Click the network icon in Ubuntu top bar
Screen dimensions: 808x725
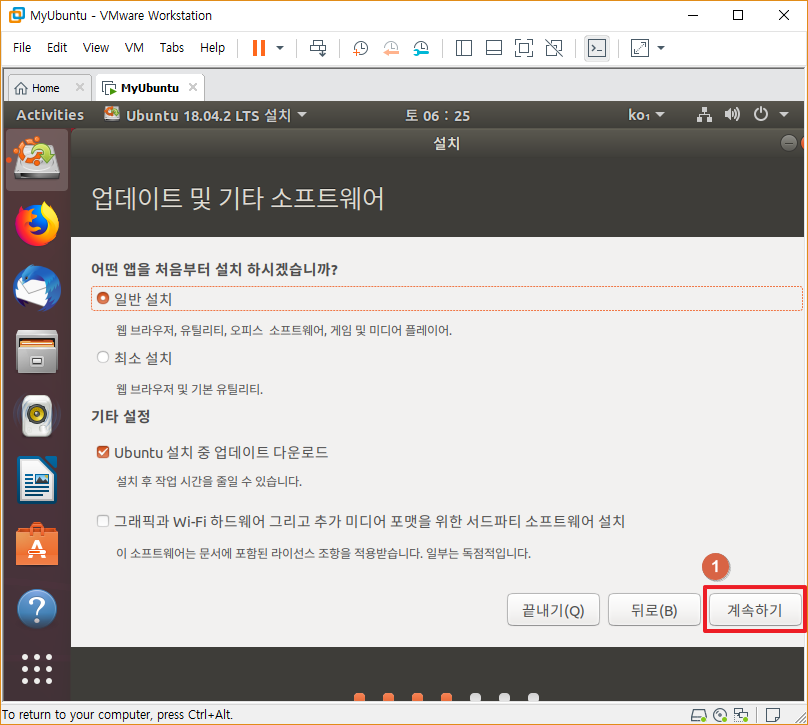click(704, 115)
